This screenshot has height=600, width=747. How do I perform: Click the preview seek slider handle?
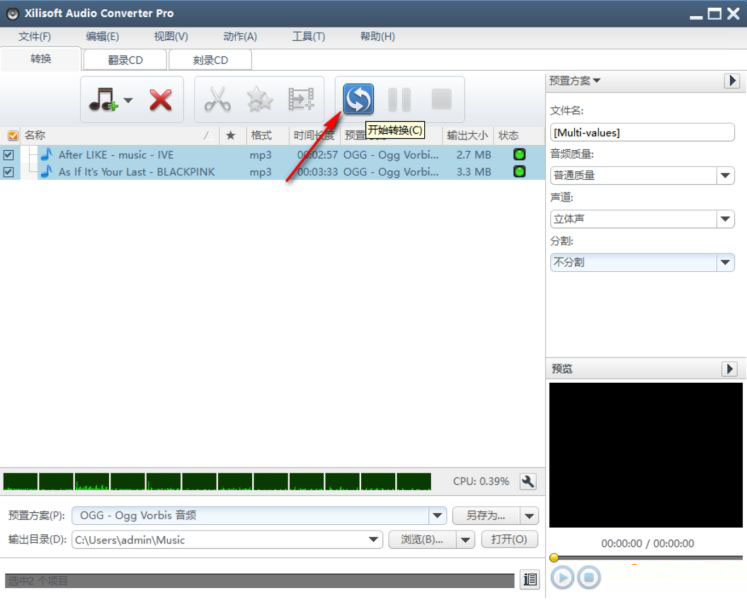pyautogui.click(x=554, y=557)
